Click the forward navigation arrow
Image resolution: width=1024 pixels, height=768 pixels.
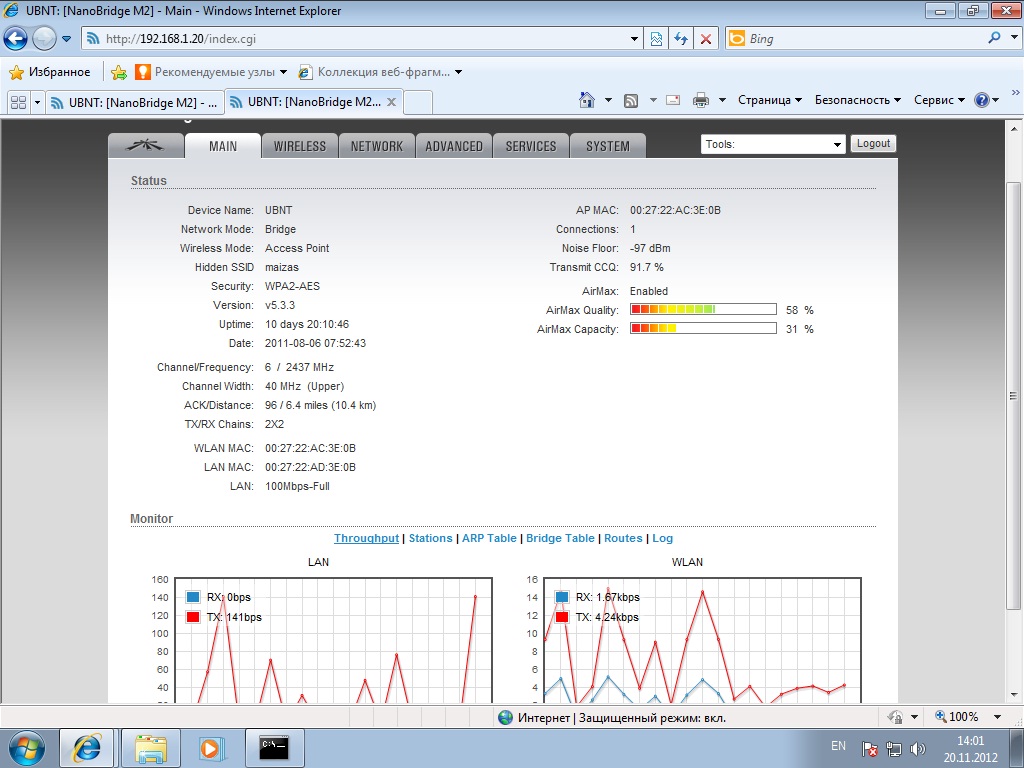[x=44, y=39]
